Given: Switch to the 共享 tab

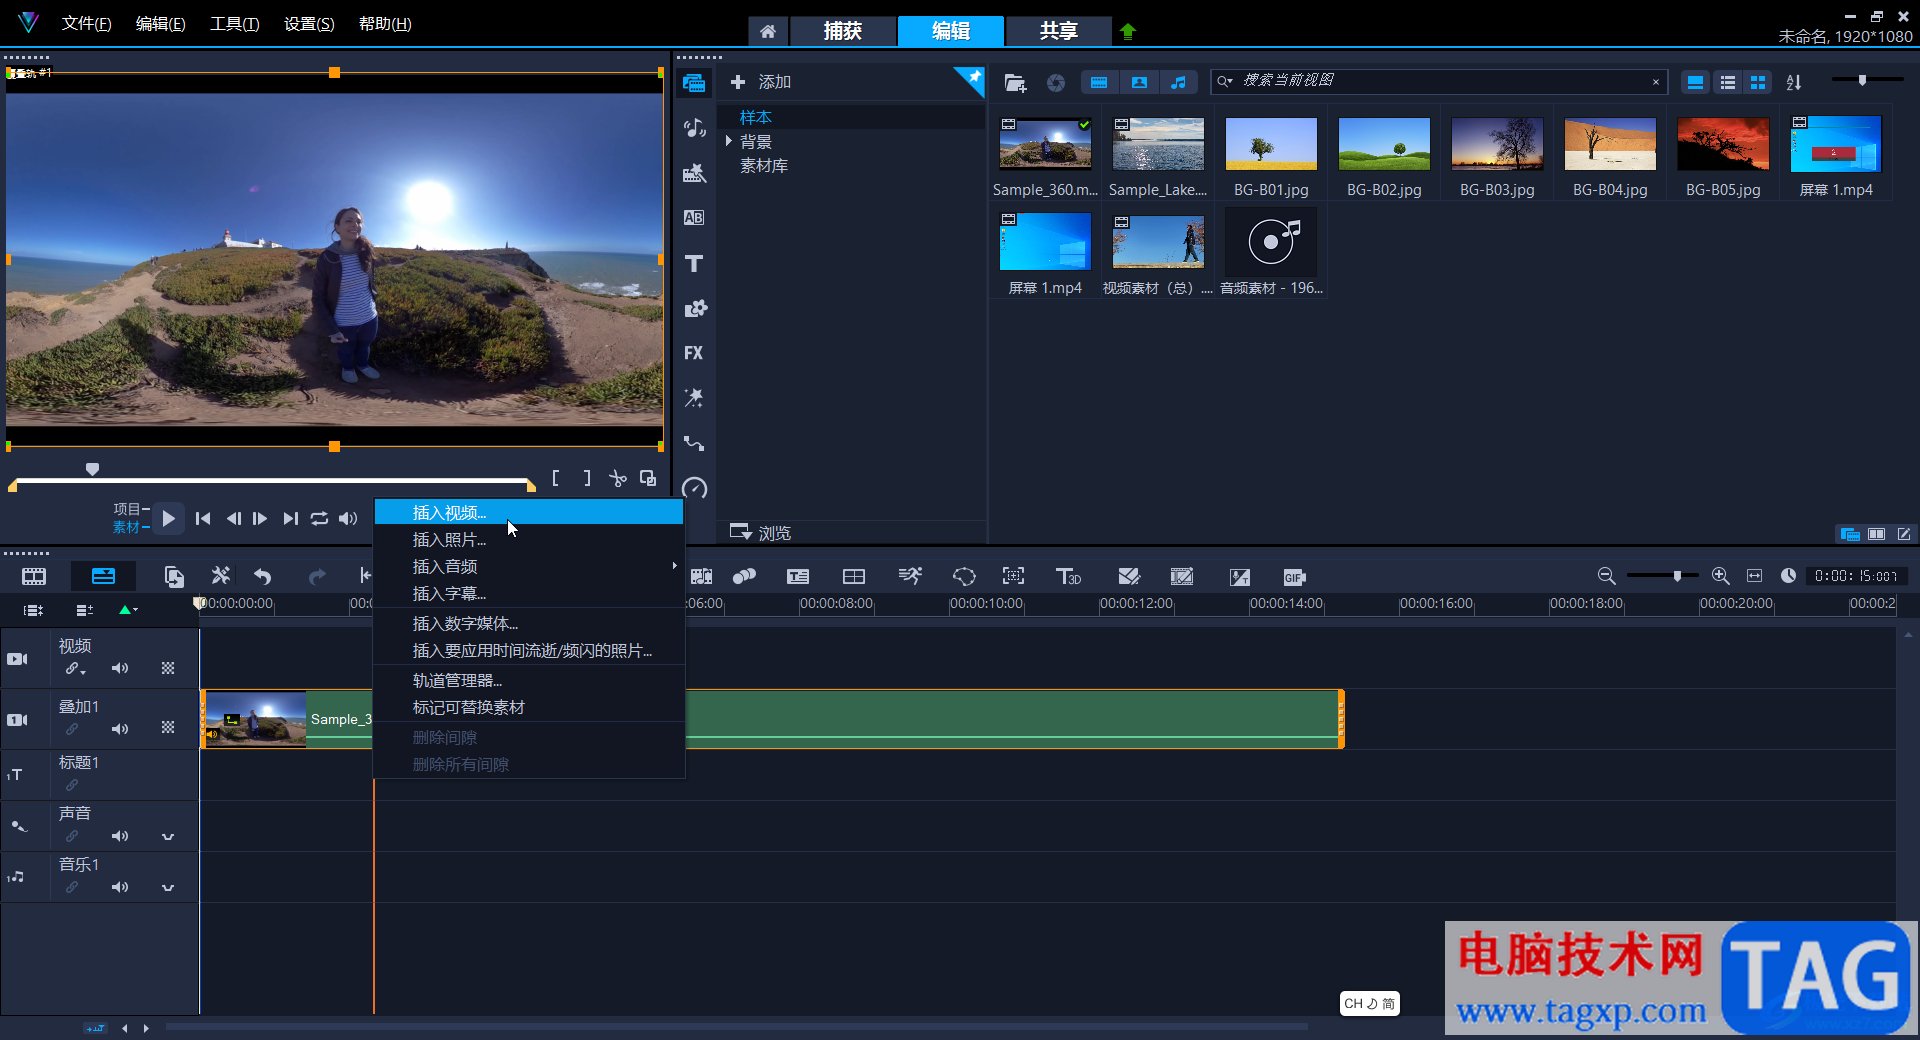Looking at the screenshot, I should [1059, 31].
